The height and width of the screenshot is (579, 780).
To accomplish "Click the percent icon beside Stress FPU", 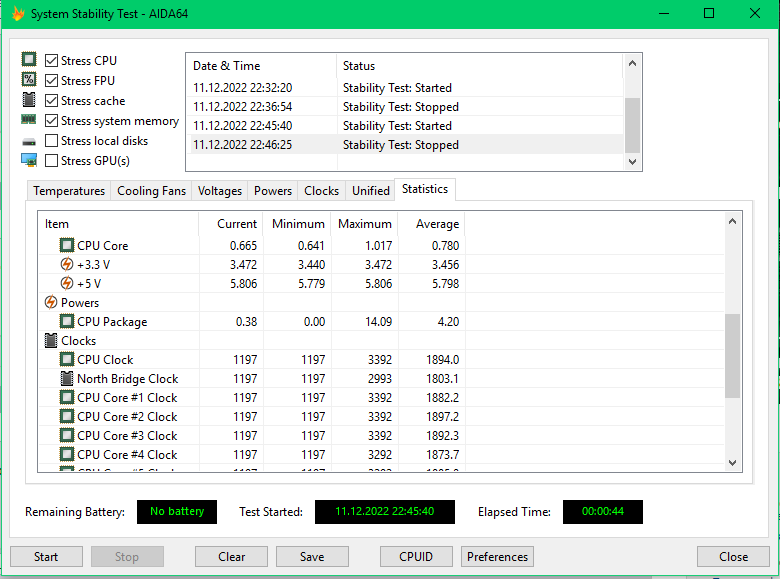I will 29,80.
